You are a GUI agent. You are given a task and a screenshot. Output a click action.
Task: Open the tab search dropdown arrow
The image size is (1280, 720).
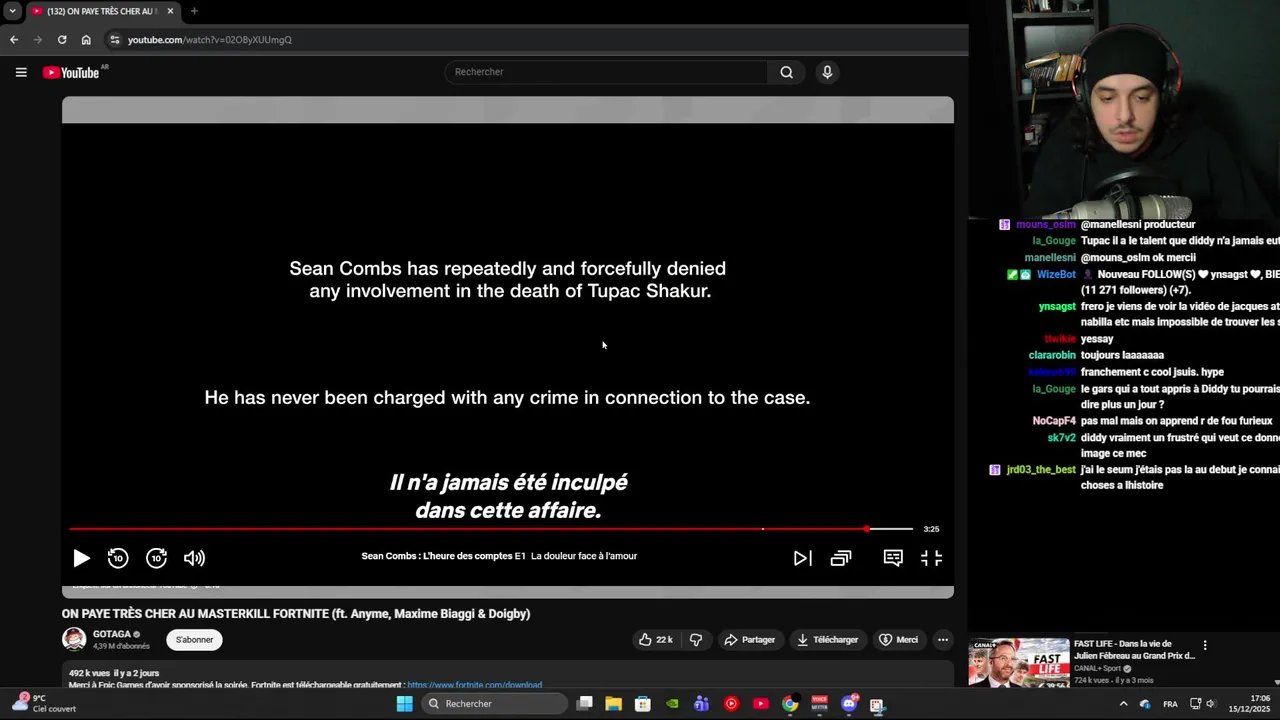pyautogui.click(x=12, y=11)
